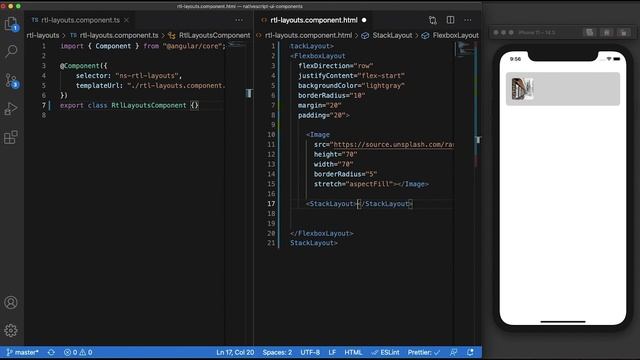This screenshot has height=360, width=640.
Task: Click simulator toolbar rotate icon
Action: [x=624, y=33]
